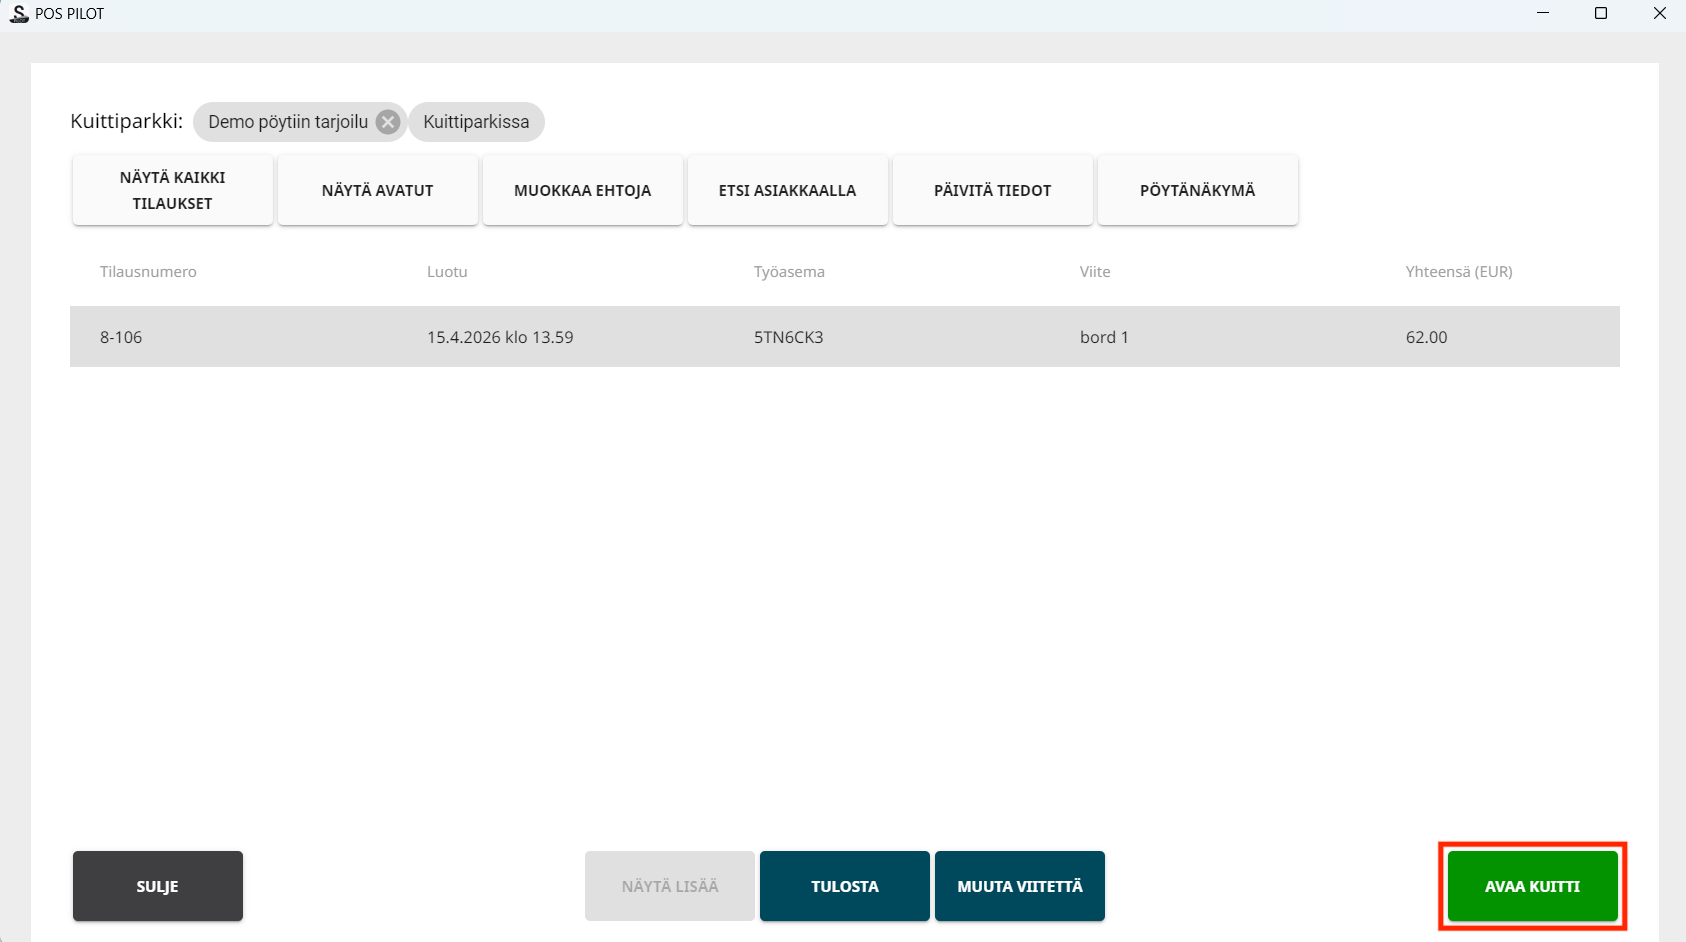Open 'Muokkaa ehtoja' filter editor

(x=583, y=190)
